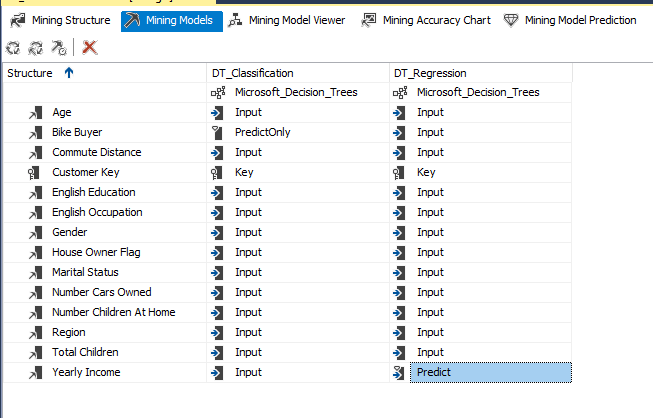Open the Mining Accuracy Chart tab
653x418 pixels.
(426, 20)
